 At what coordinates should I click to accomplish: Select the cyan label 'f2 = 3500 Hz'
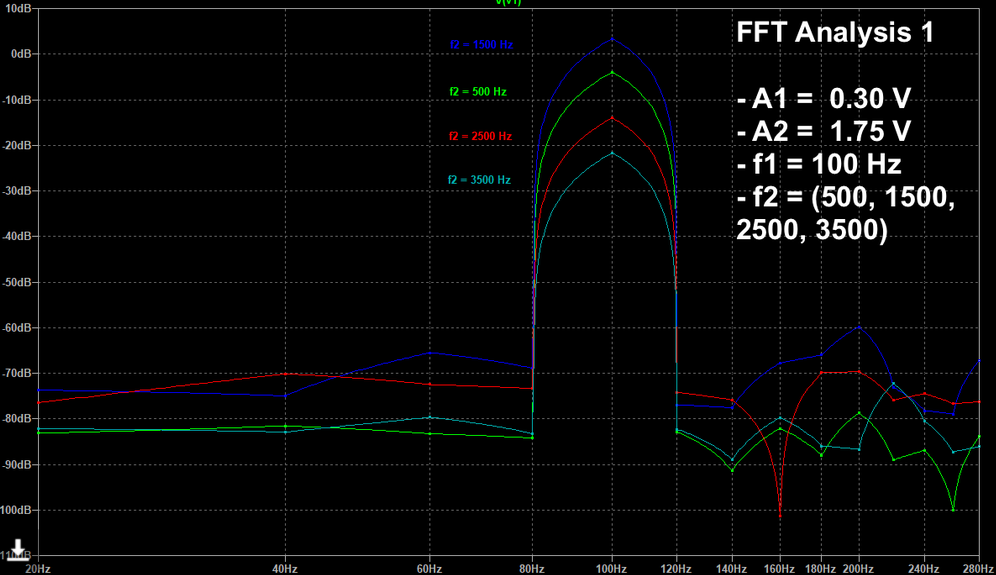479,180
